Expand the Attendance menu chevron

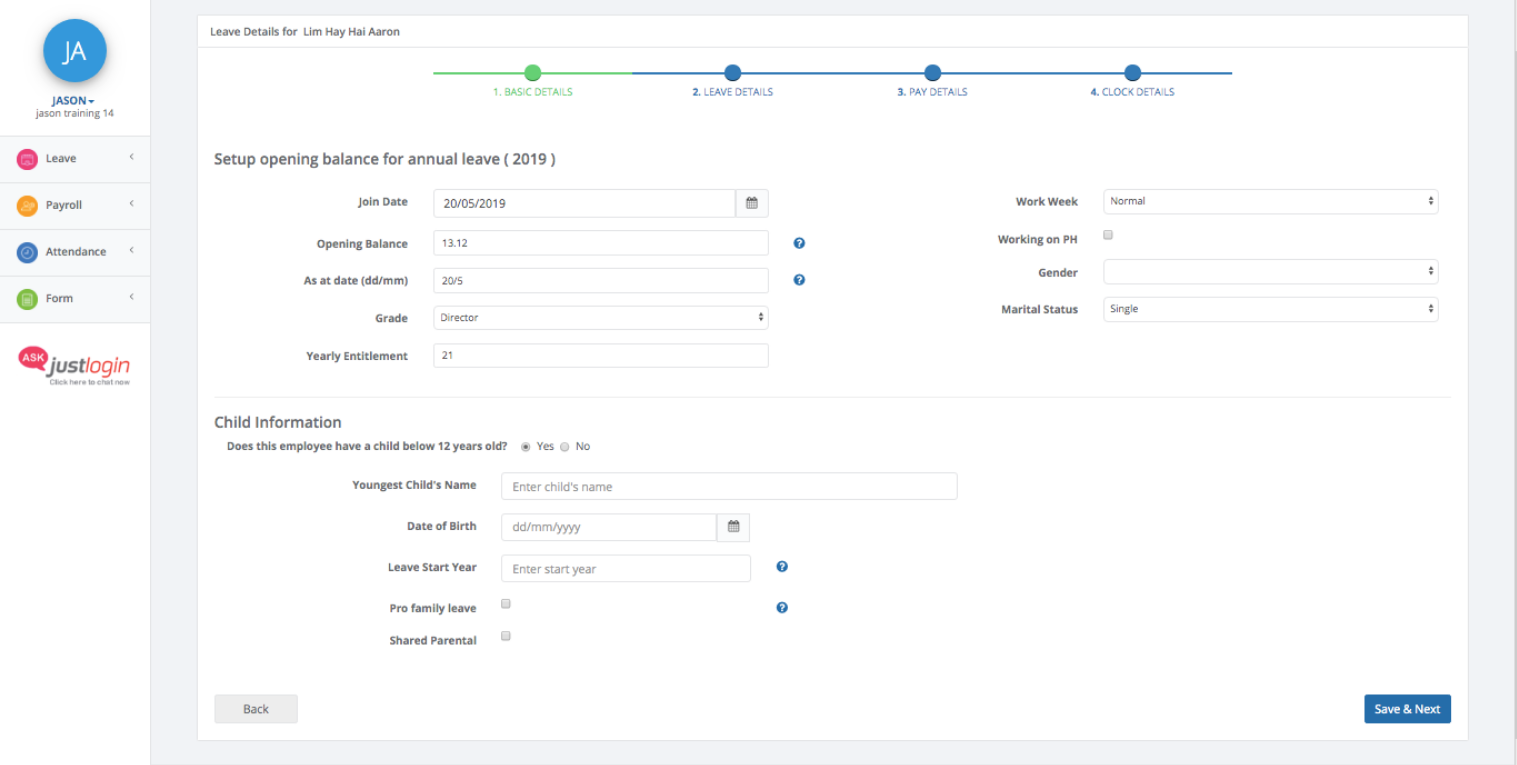131,250
